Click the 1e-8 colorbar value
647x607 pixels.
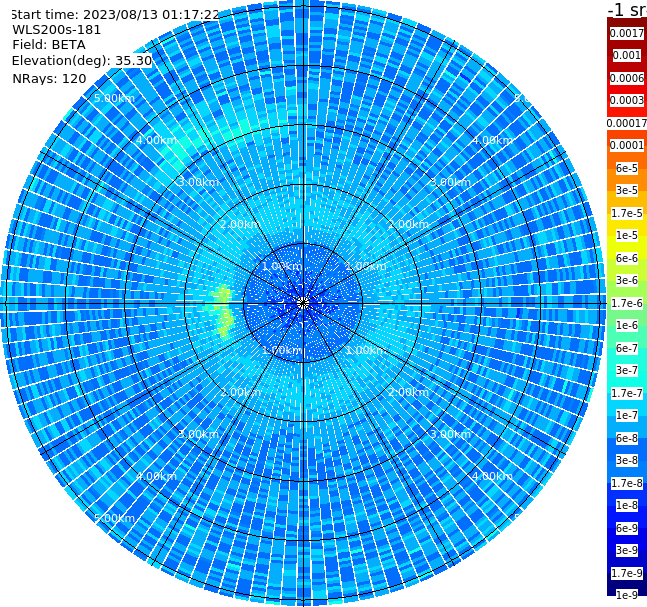627,505
